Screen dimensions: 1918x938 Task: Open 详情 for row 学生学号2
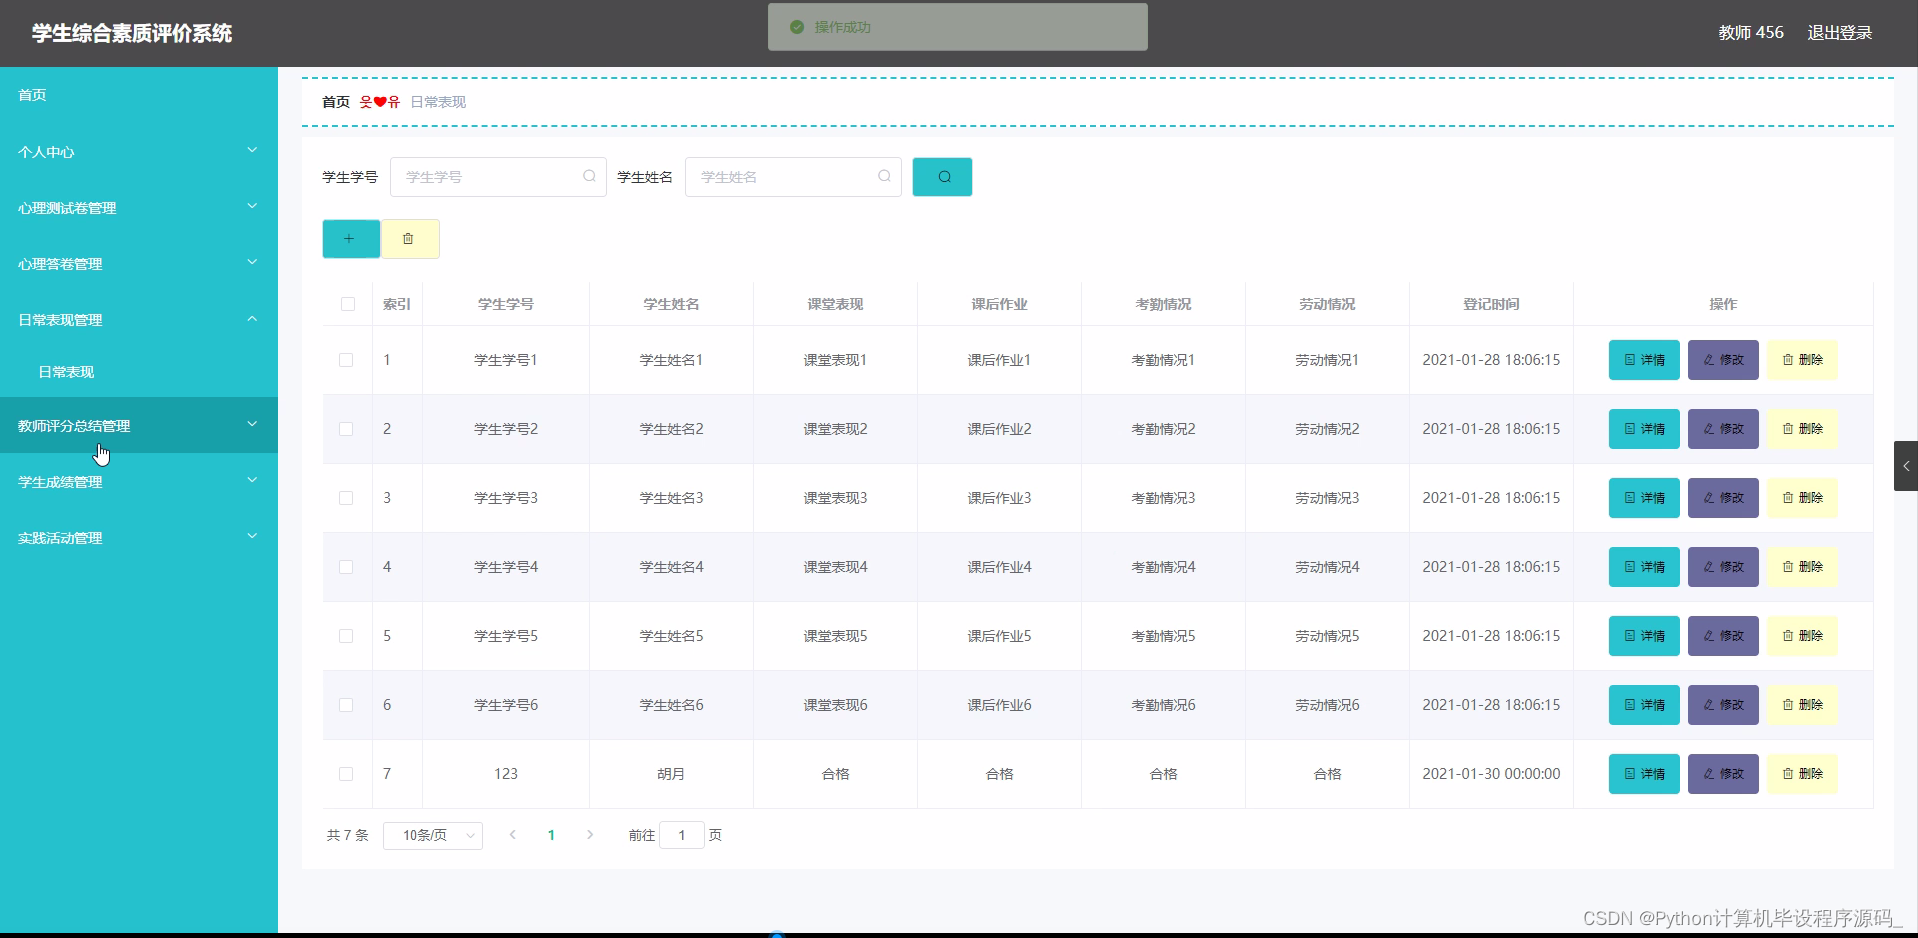click(1644, 429)
